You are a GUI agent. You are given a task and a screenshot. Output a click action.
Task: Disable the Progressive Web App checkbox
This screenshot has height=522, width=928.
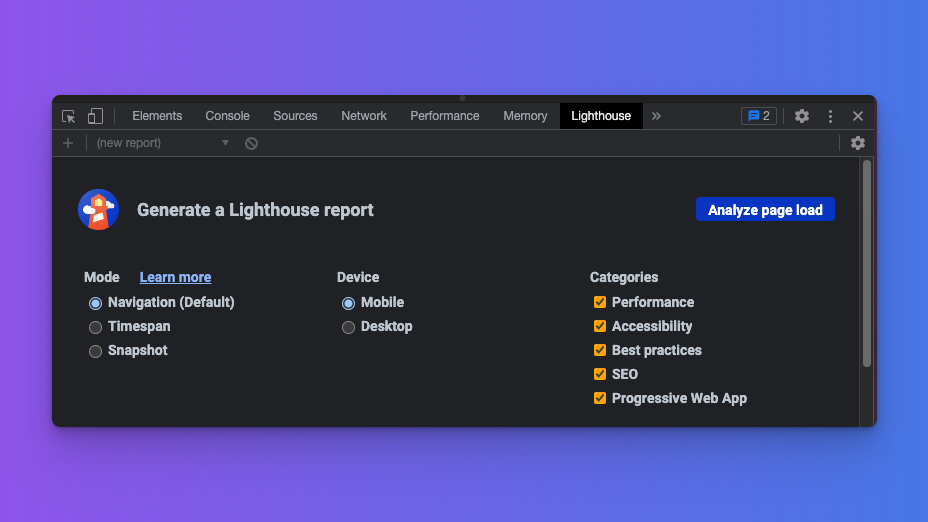point(600,398)
